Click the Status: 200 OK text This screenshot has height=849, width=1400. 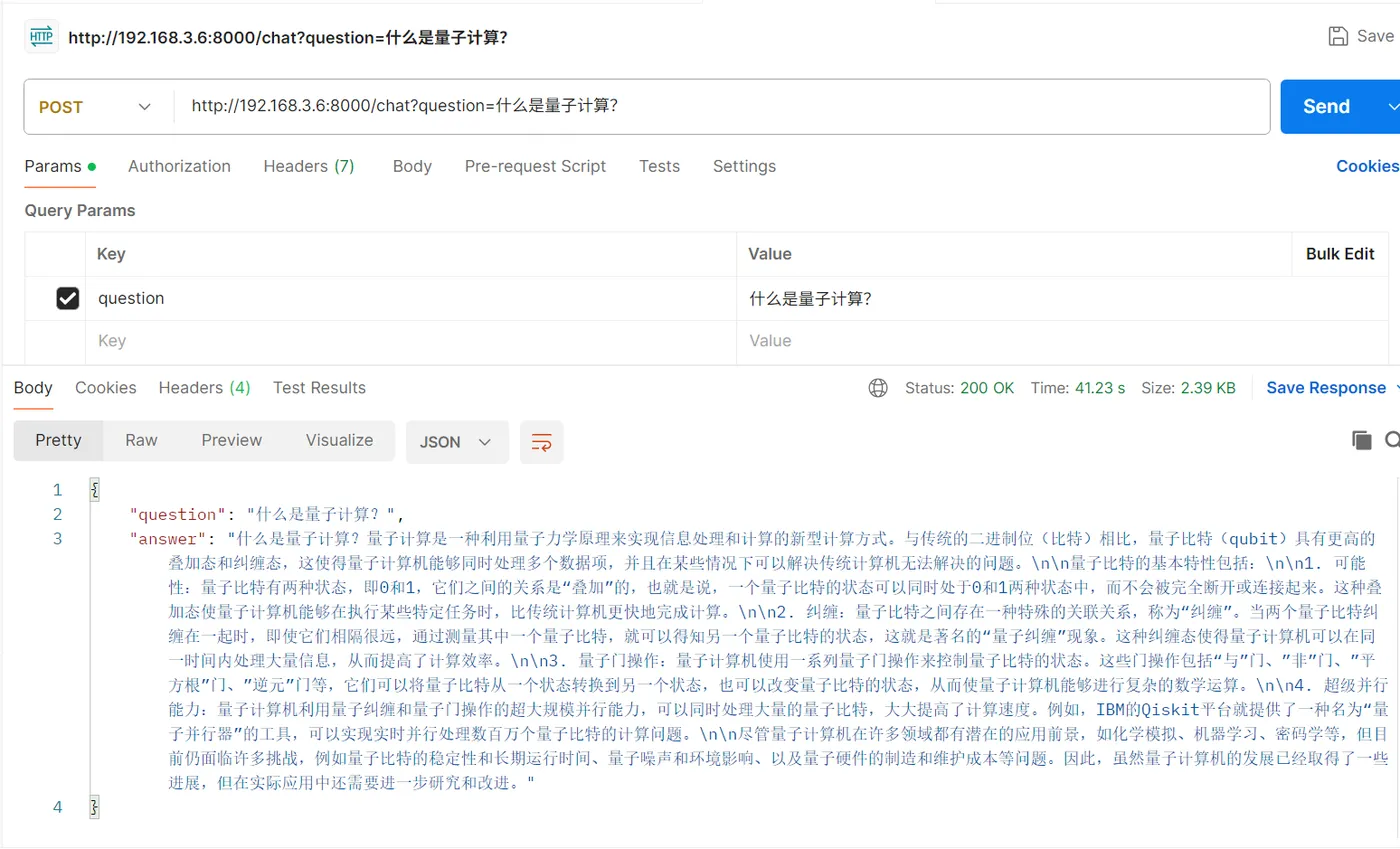959,388
